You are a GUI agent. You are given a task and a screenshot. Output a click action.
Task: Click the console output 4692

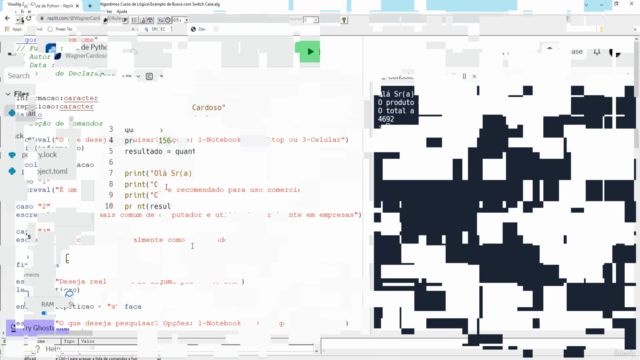point(386,119)
